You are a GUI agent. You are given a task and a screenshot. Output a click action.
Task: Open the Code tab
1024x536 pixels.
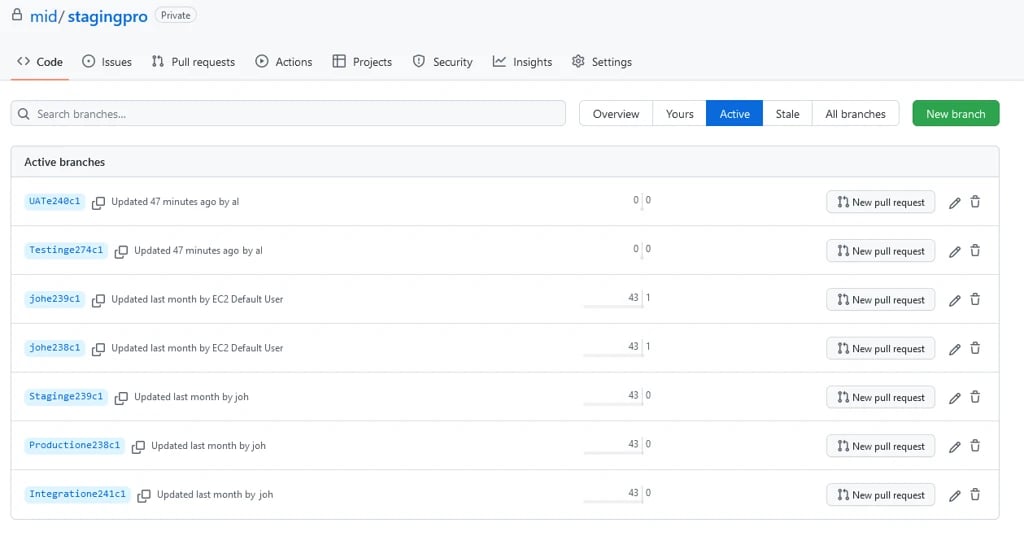coord(40,62)
